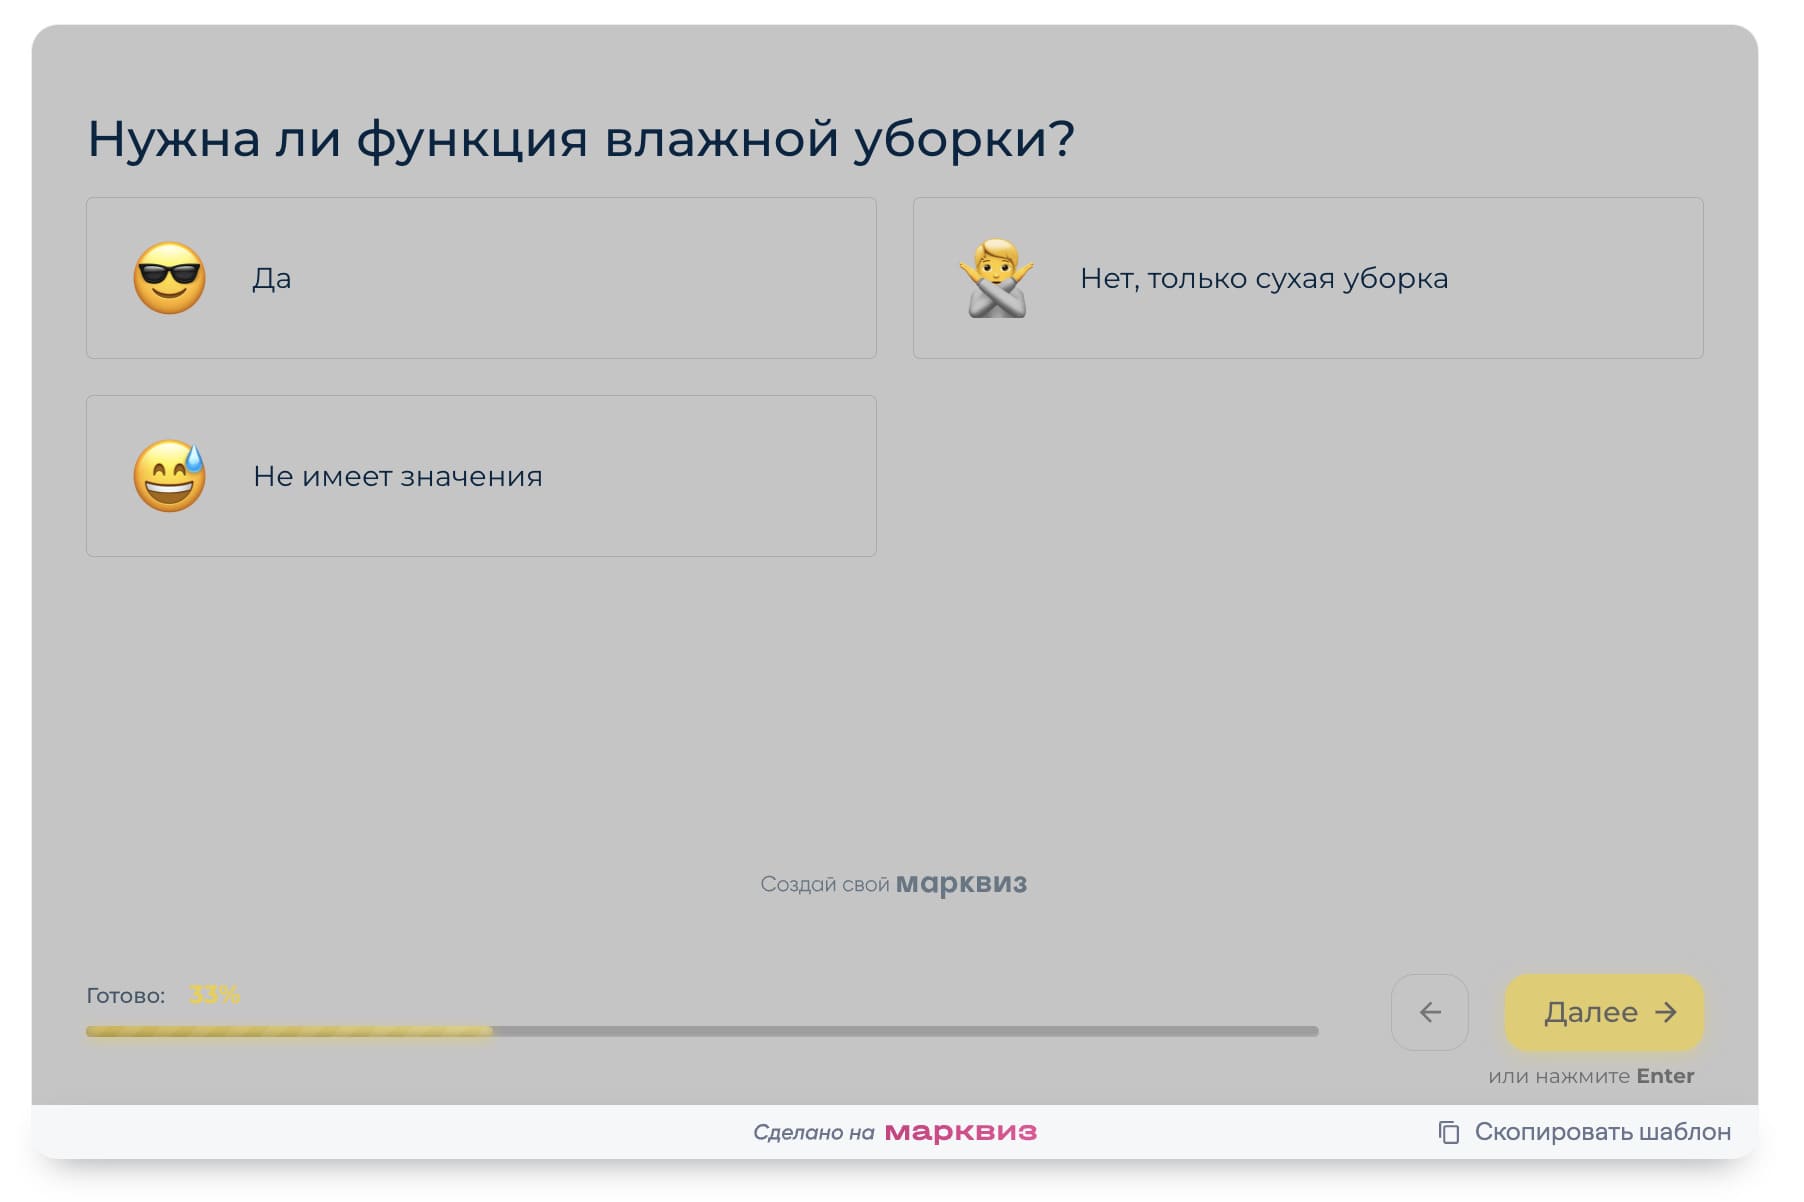1804x1202 pixels.
Task: Click the pink марквиз logo in the footer
Action: pos(960,1132)
